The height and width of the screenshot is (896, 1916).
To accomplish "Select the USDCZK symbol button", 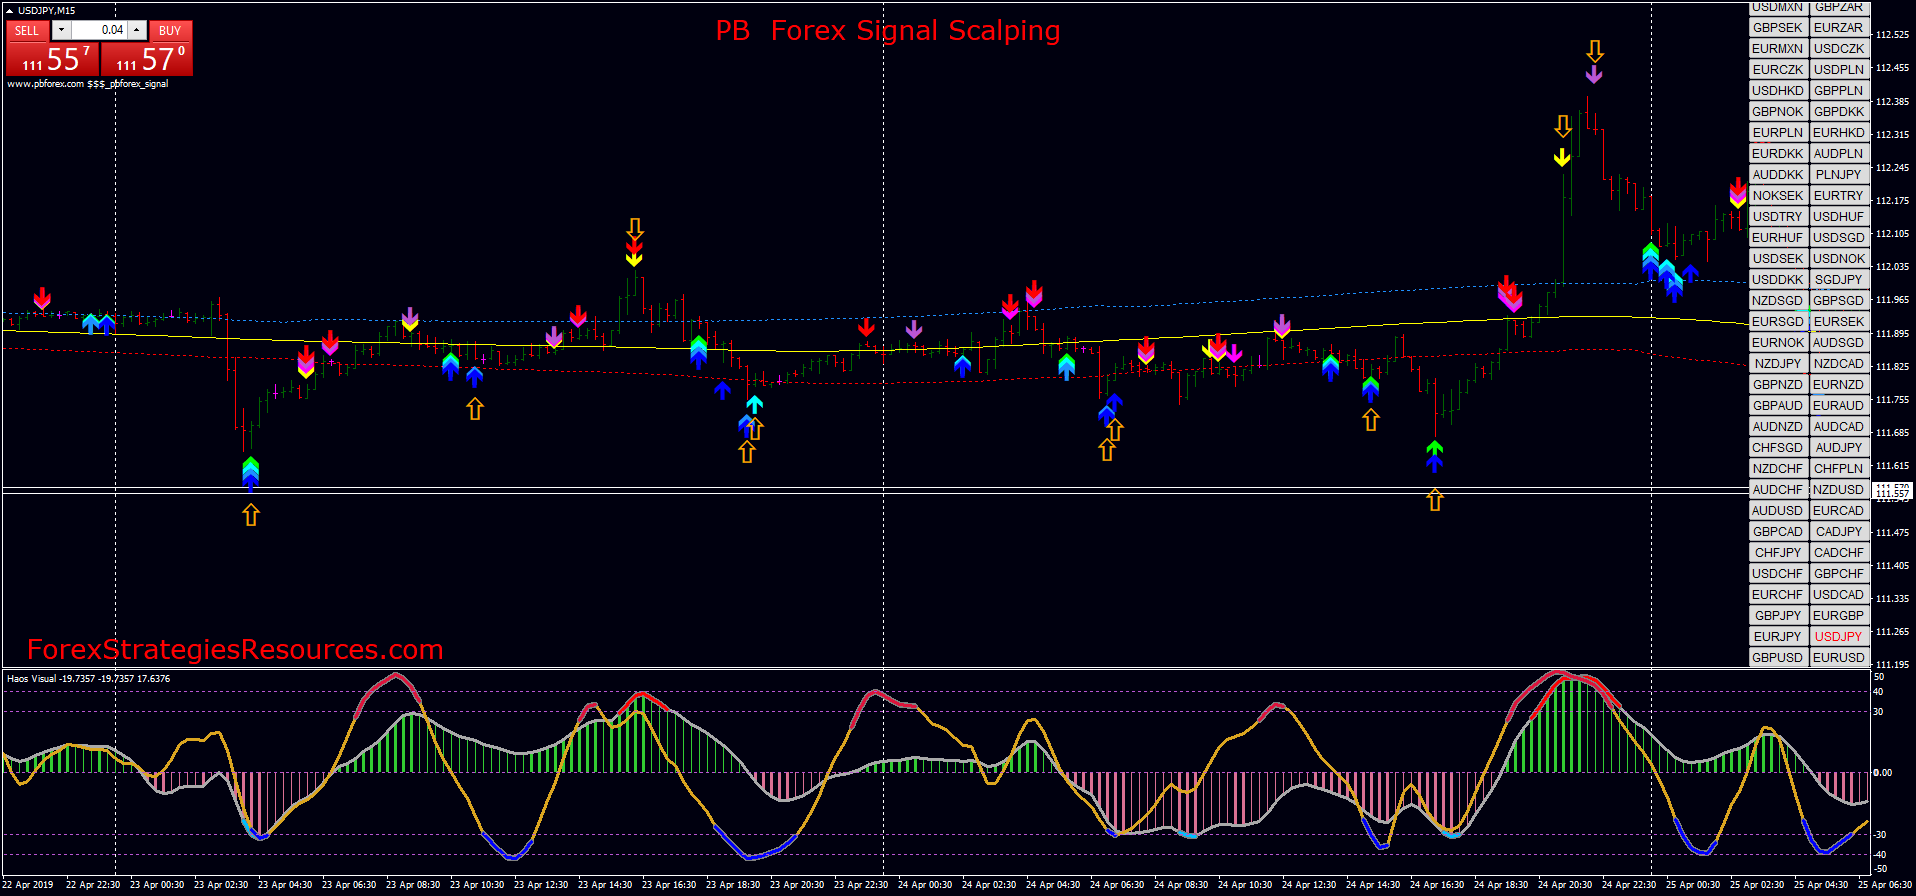I will pos(1839,48).
